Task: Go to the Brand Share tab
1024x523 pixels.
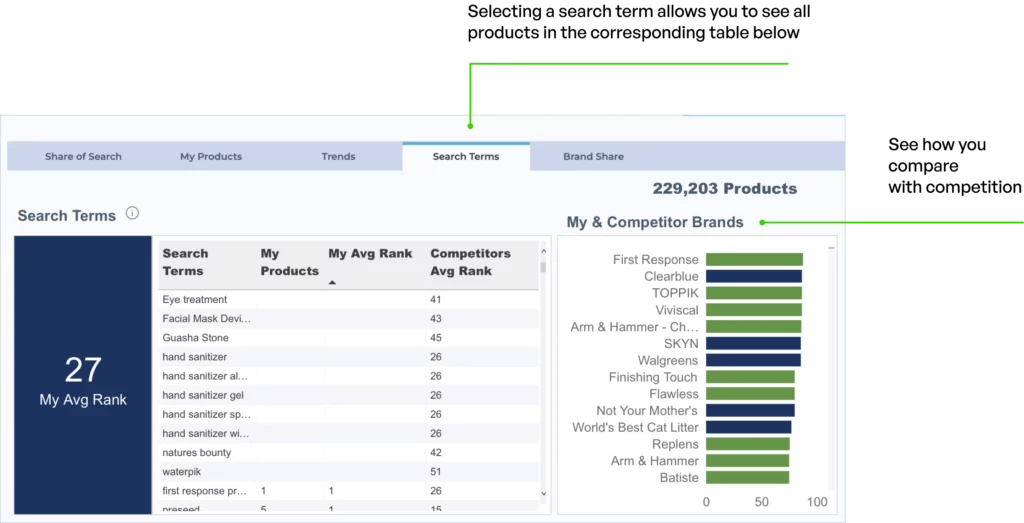Action: point(593,157)
